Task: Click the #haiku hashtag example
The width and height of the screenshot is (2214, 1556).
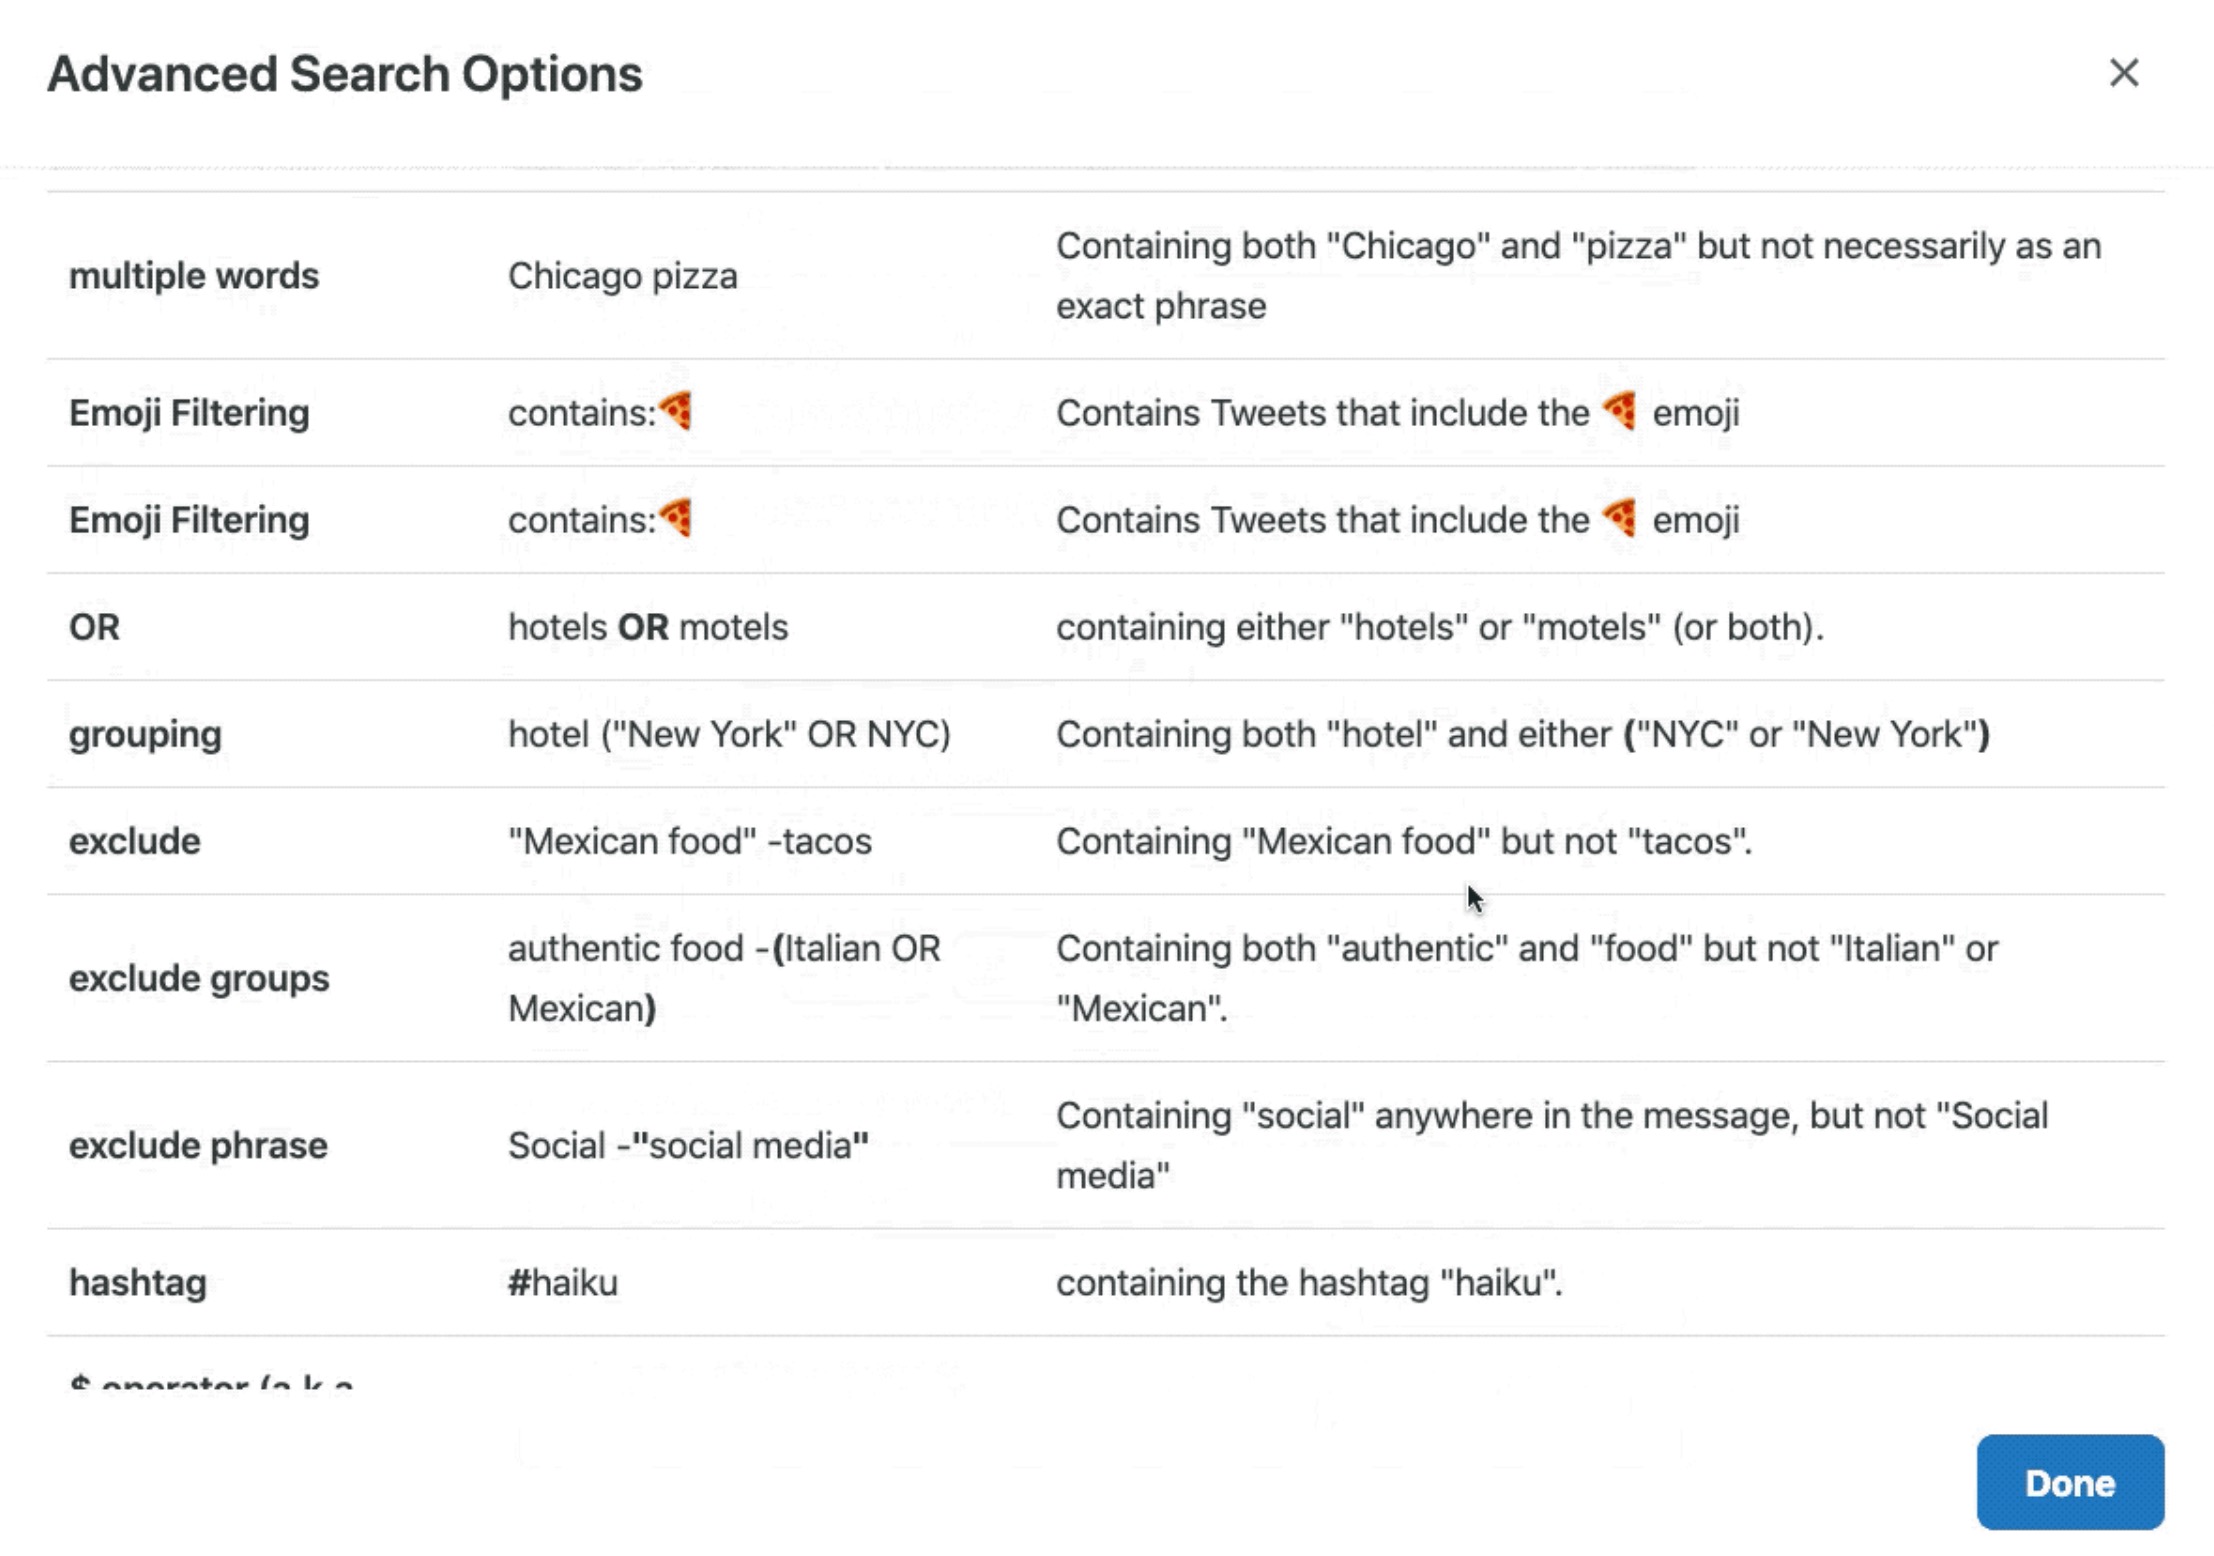Action: pos(562,1282)
